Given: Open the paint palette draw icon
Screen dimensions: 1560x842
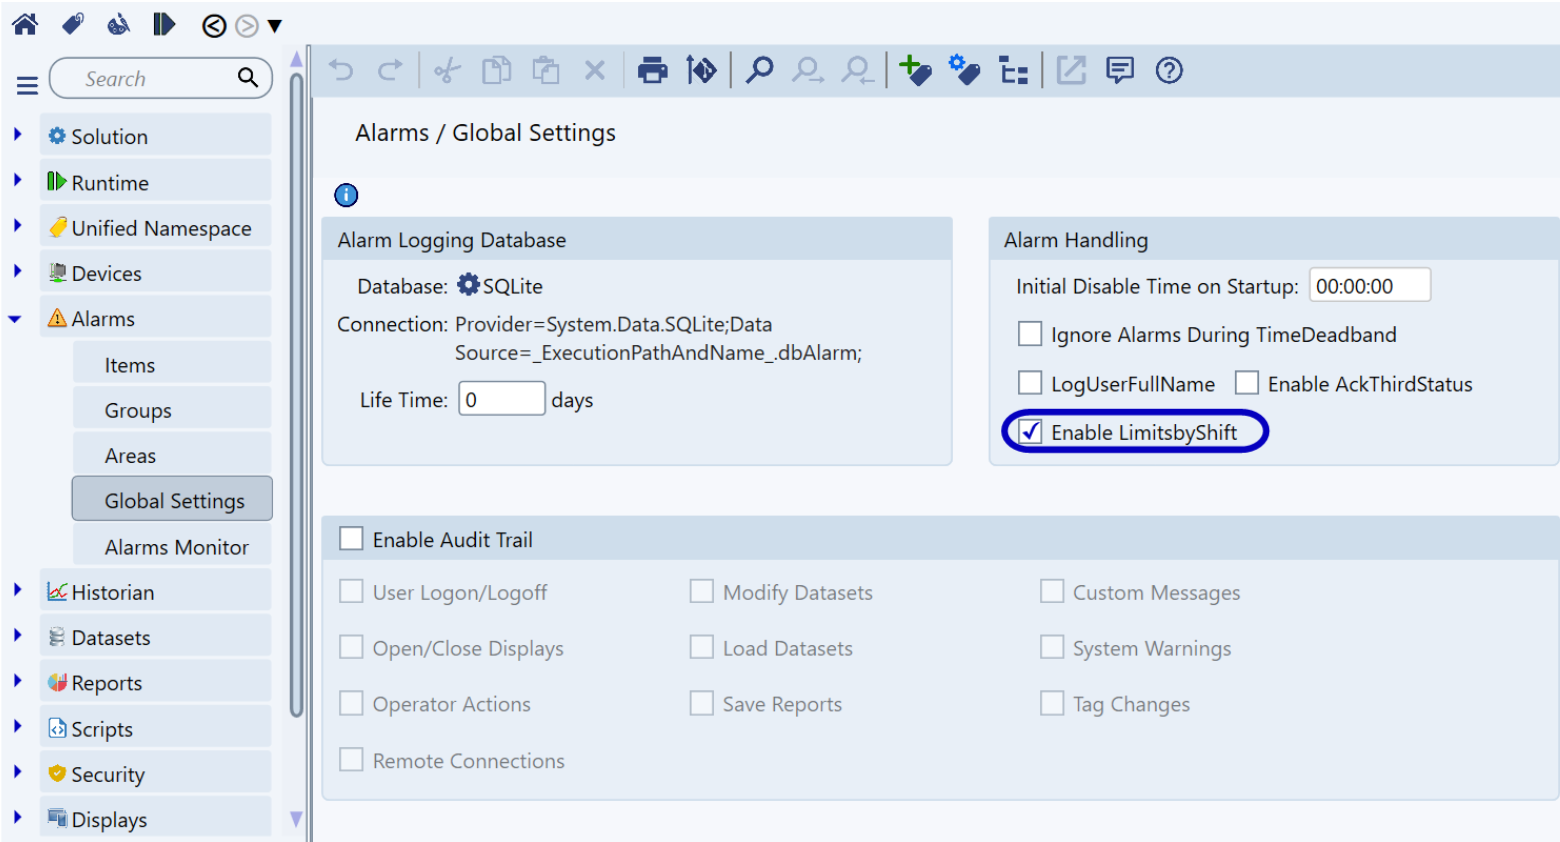Looking at the screenshot, I should pyautogui.click(x=118, y=24).
